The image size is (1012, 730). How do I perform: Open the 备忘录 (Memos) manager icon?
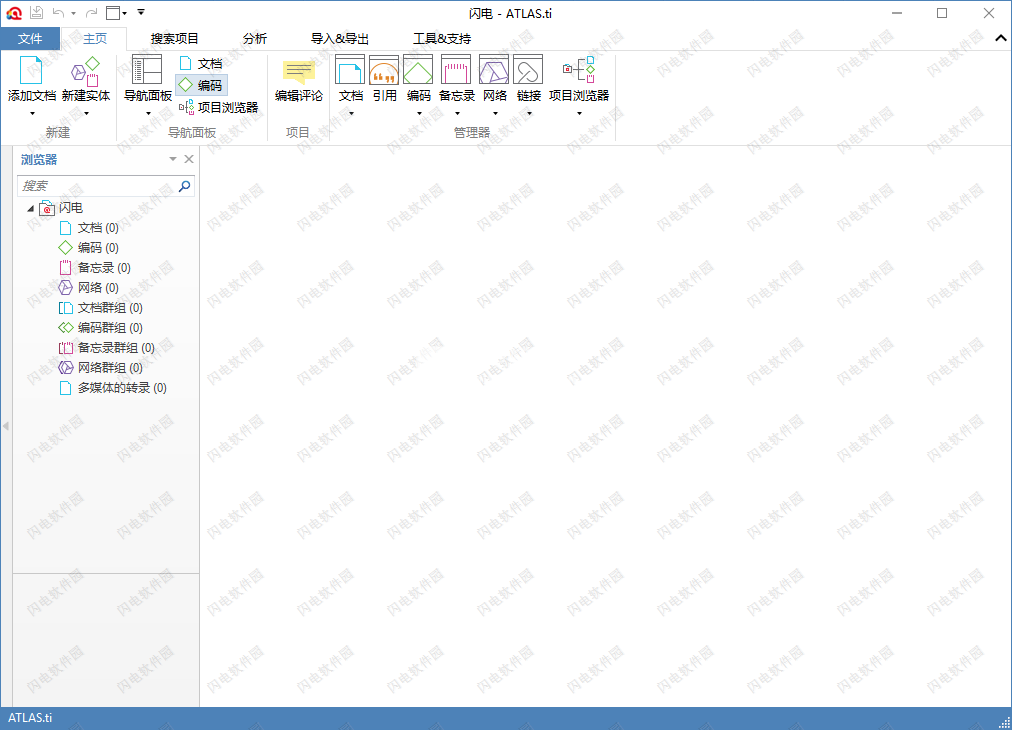tap(456, 70)
